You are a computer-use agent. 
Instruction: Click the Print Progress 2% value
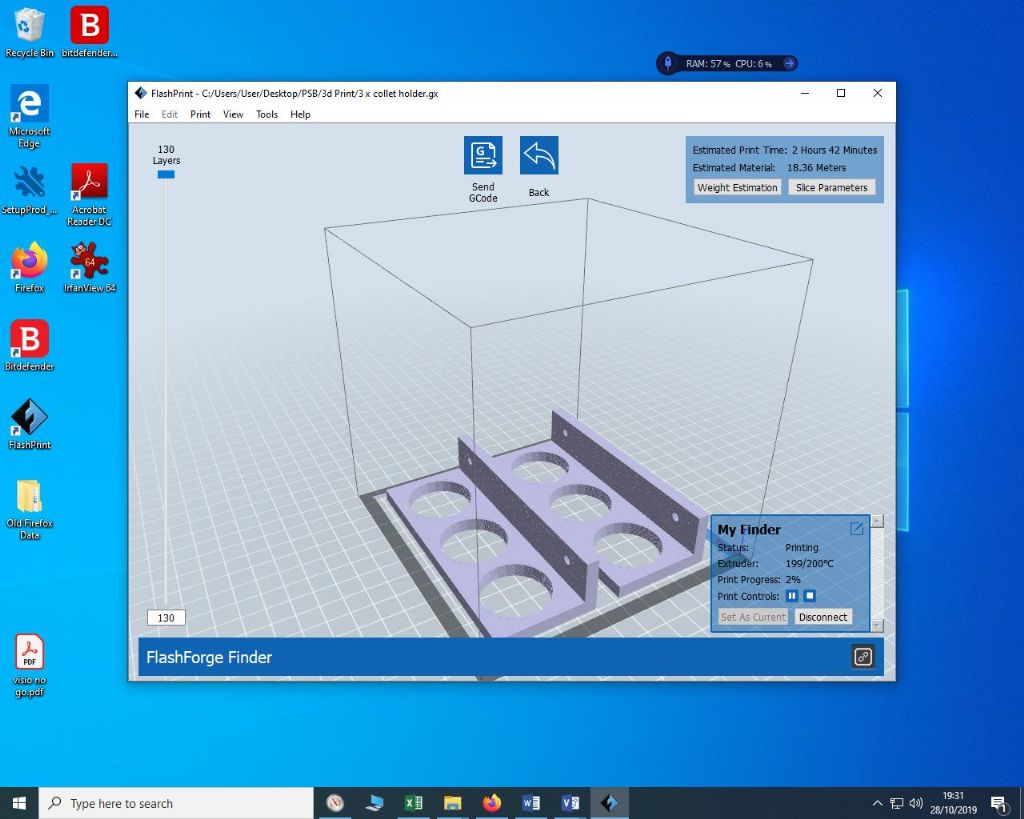coord(792,579)
